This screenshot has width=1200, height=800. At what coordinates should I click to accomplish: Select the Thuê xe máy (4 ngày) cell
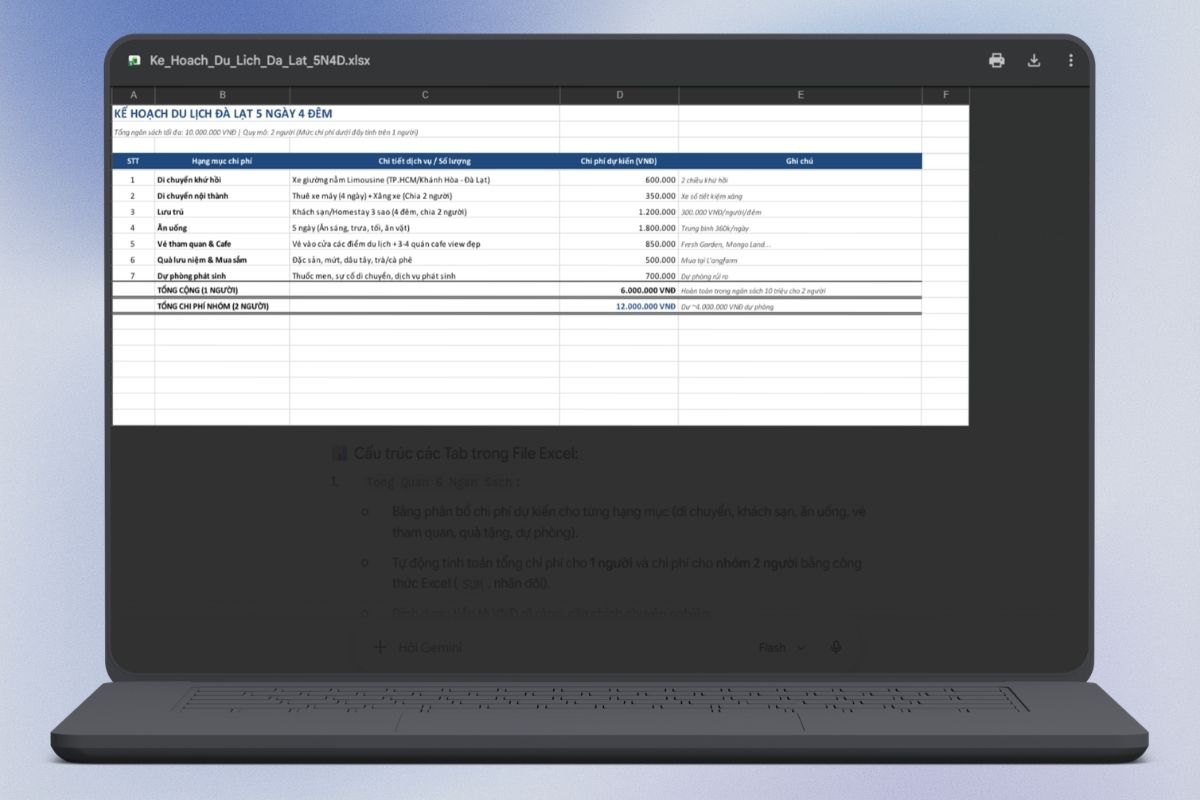click(x=425, y=196)
